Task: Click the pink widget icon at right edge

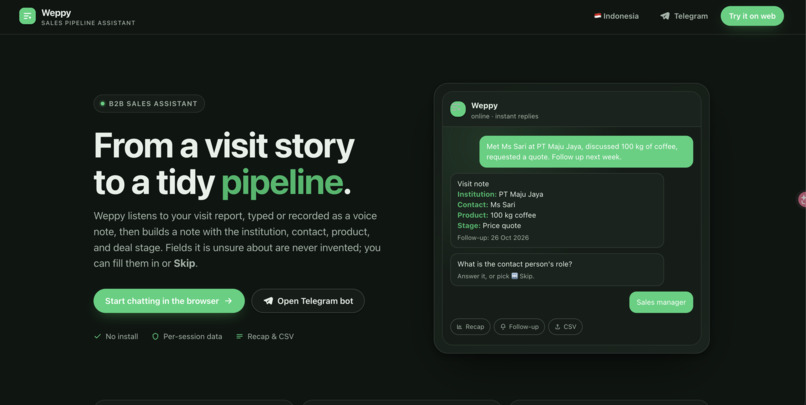Action: pos(802,199)
